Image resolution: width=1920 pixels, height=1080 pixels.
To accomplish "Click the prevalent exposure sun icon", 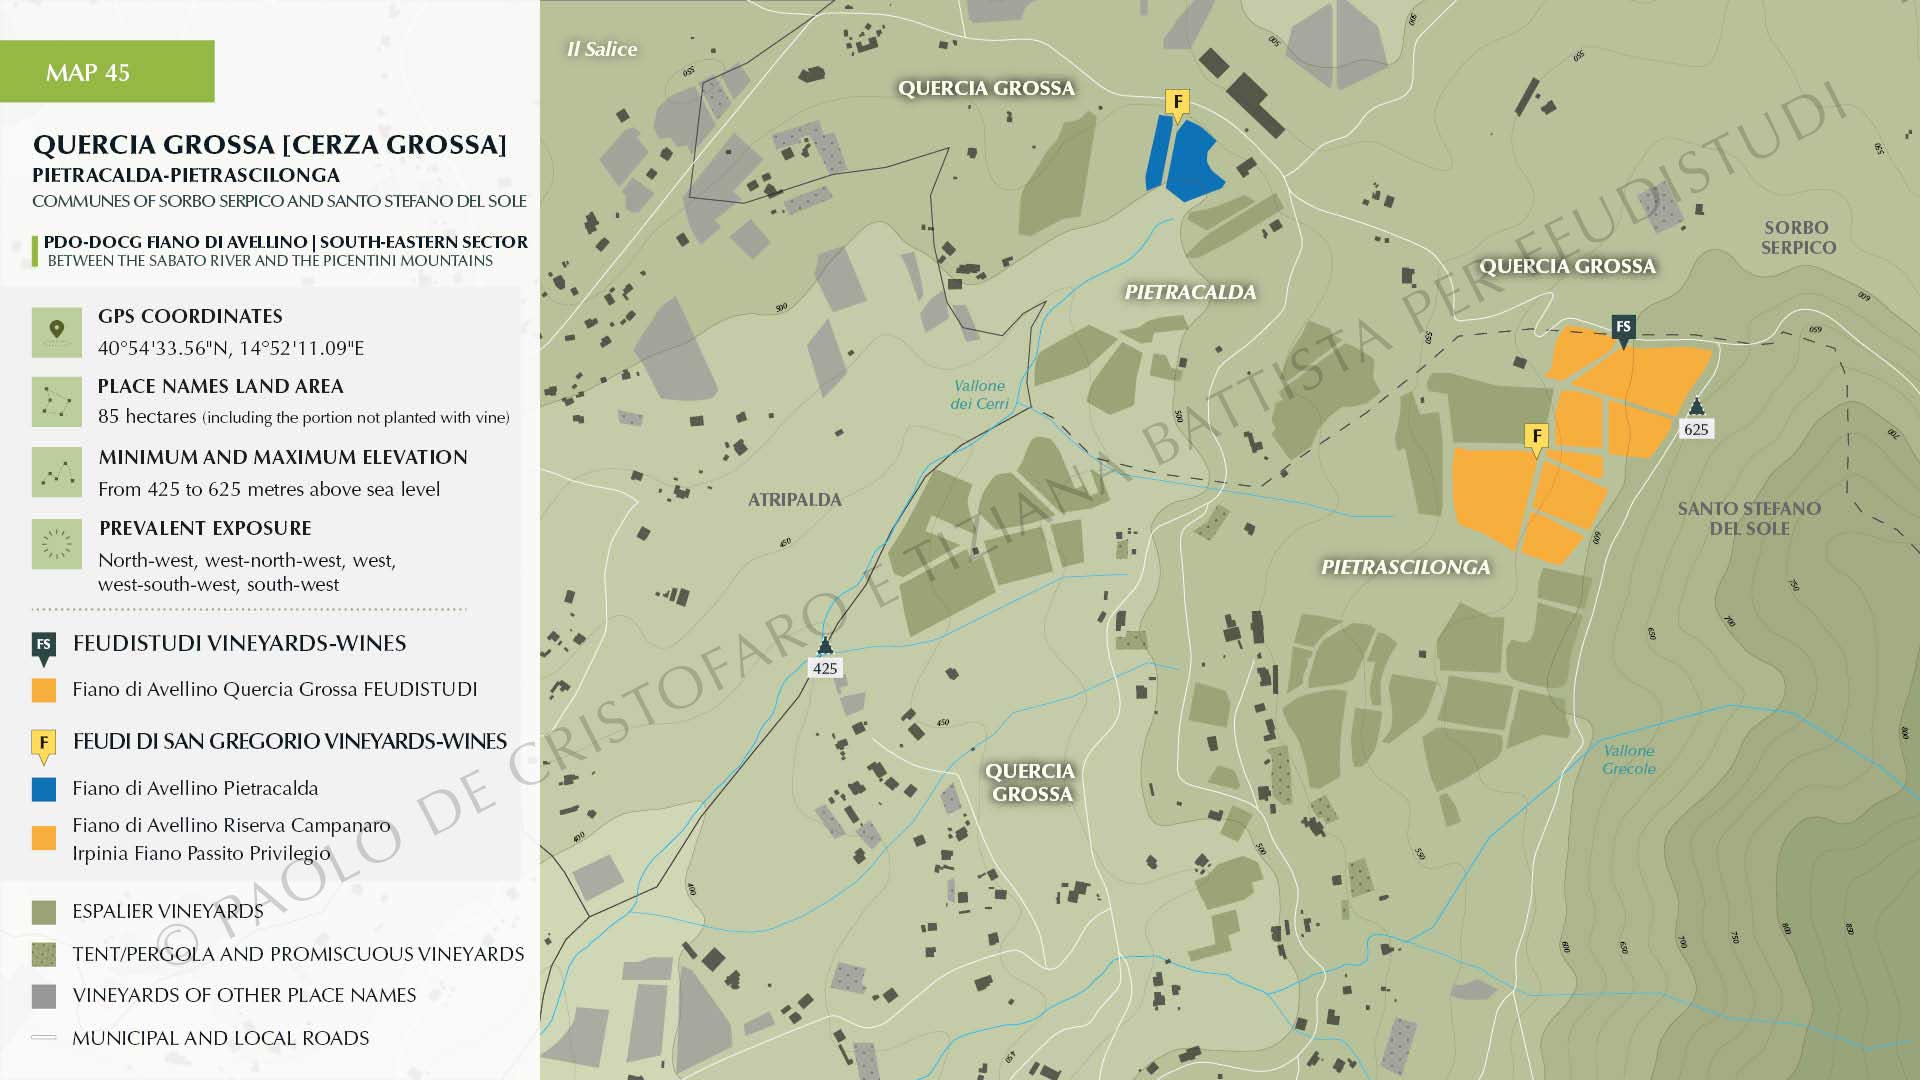I will click(x=56, y=543).
